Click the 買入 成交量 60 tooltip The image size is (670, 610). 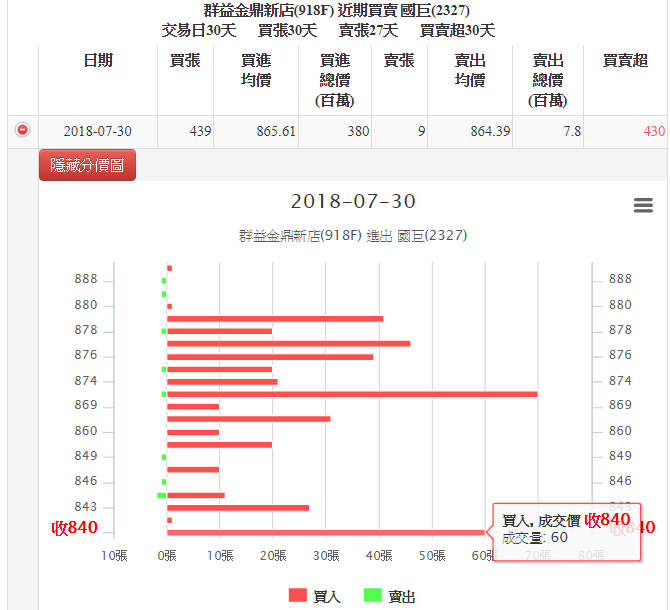coord(565,529)
